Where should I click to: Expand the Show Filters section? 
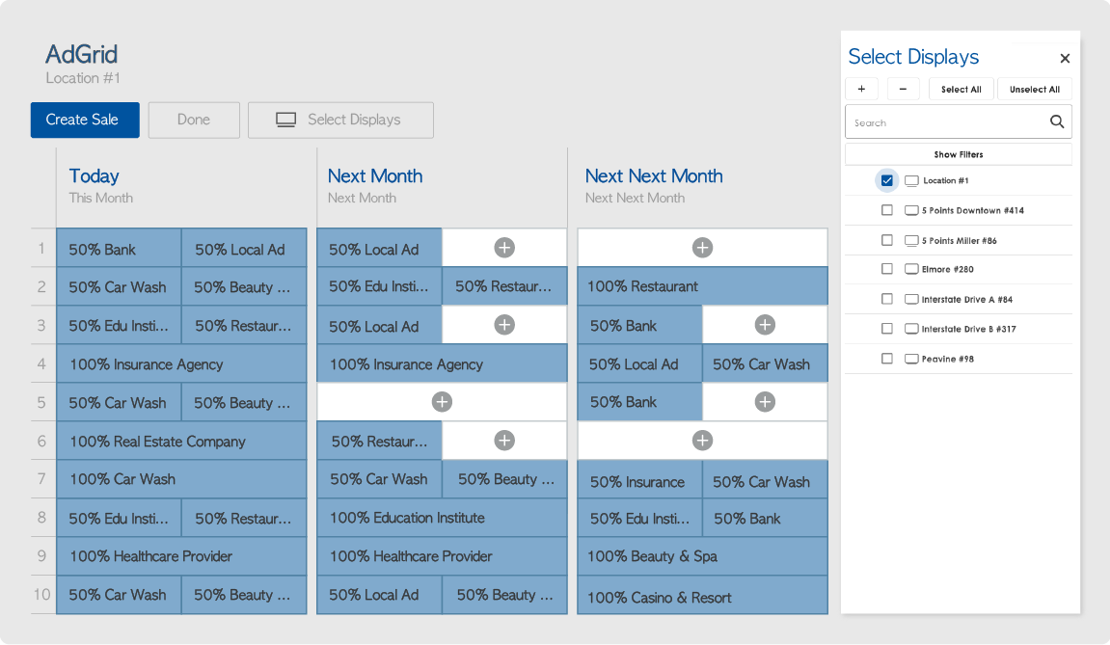[958, 155]
